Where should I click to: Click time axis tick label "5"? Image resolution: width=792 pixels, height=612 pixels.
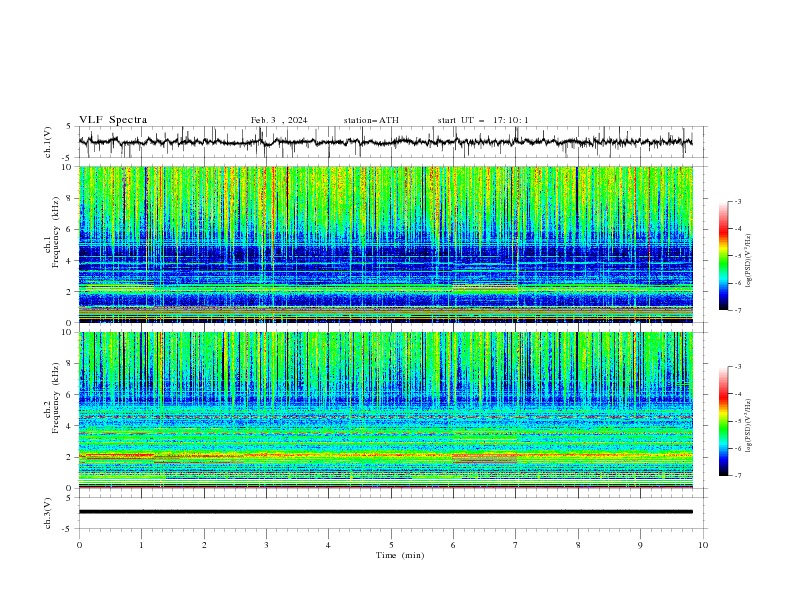coord(391,545)
